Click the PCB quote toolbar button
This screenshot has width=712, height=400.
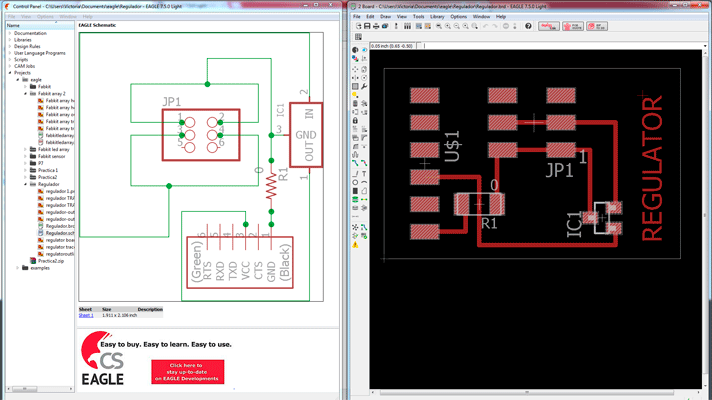[573, 26]
